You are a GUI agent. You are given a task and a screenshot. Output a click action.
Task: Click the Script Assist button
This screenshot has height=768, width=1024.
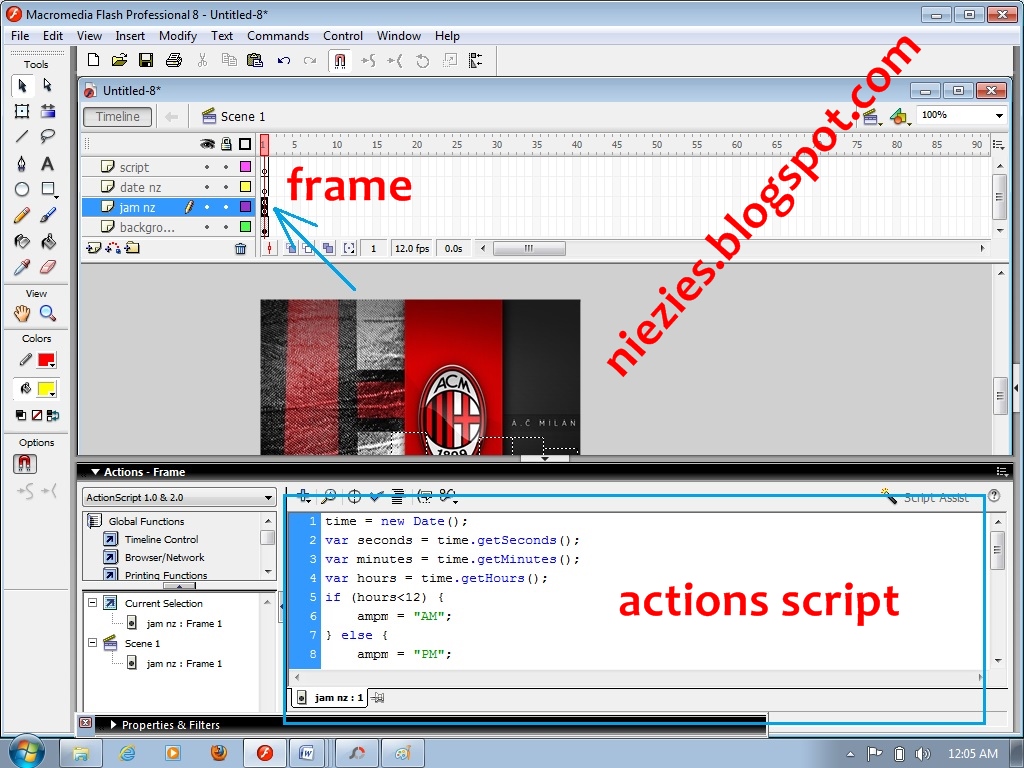tap(925, 498)
